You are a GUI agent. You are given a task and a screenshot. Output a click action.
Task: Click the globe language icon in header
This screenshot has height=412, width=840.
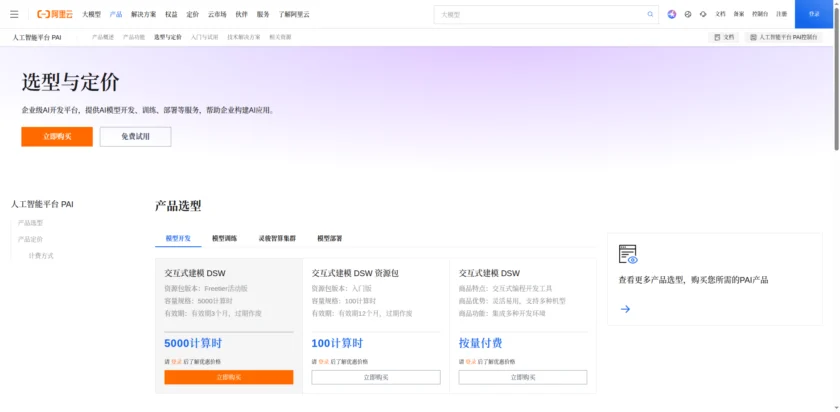pyautogui.click(x=688, y=14)
